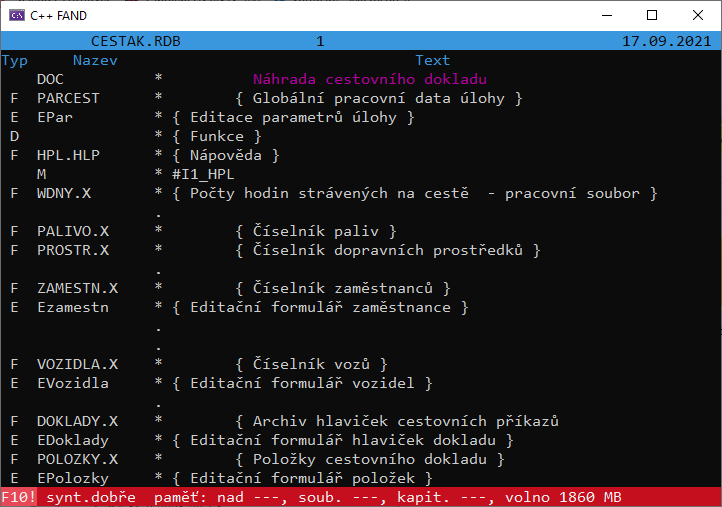Select the DOC row title text

(369, 79)
